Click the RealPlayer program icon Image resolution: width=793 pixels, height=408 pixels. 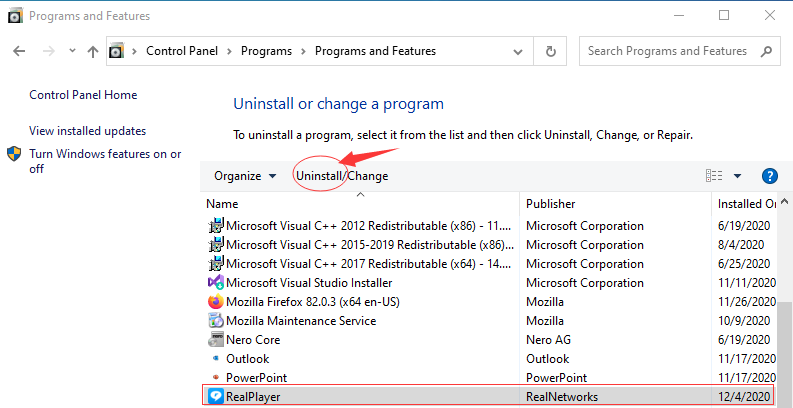coord(216,396)
